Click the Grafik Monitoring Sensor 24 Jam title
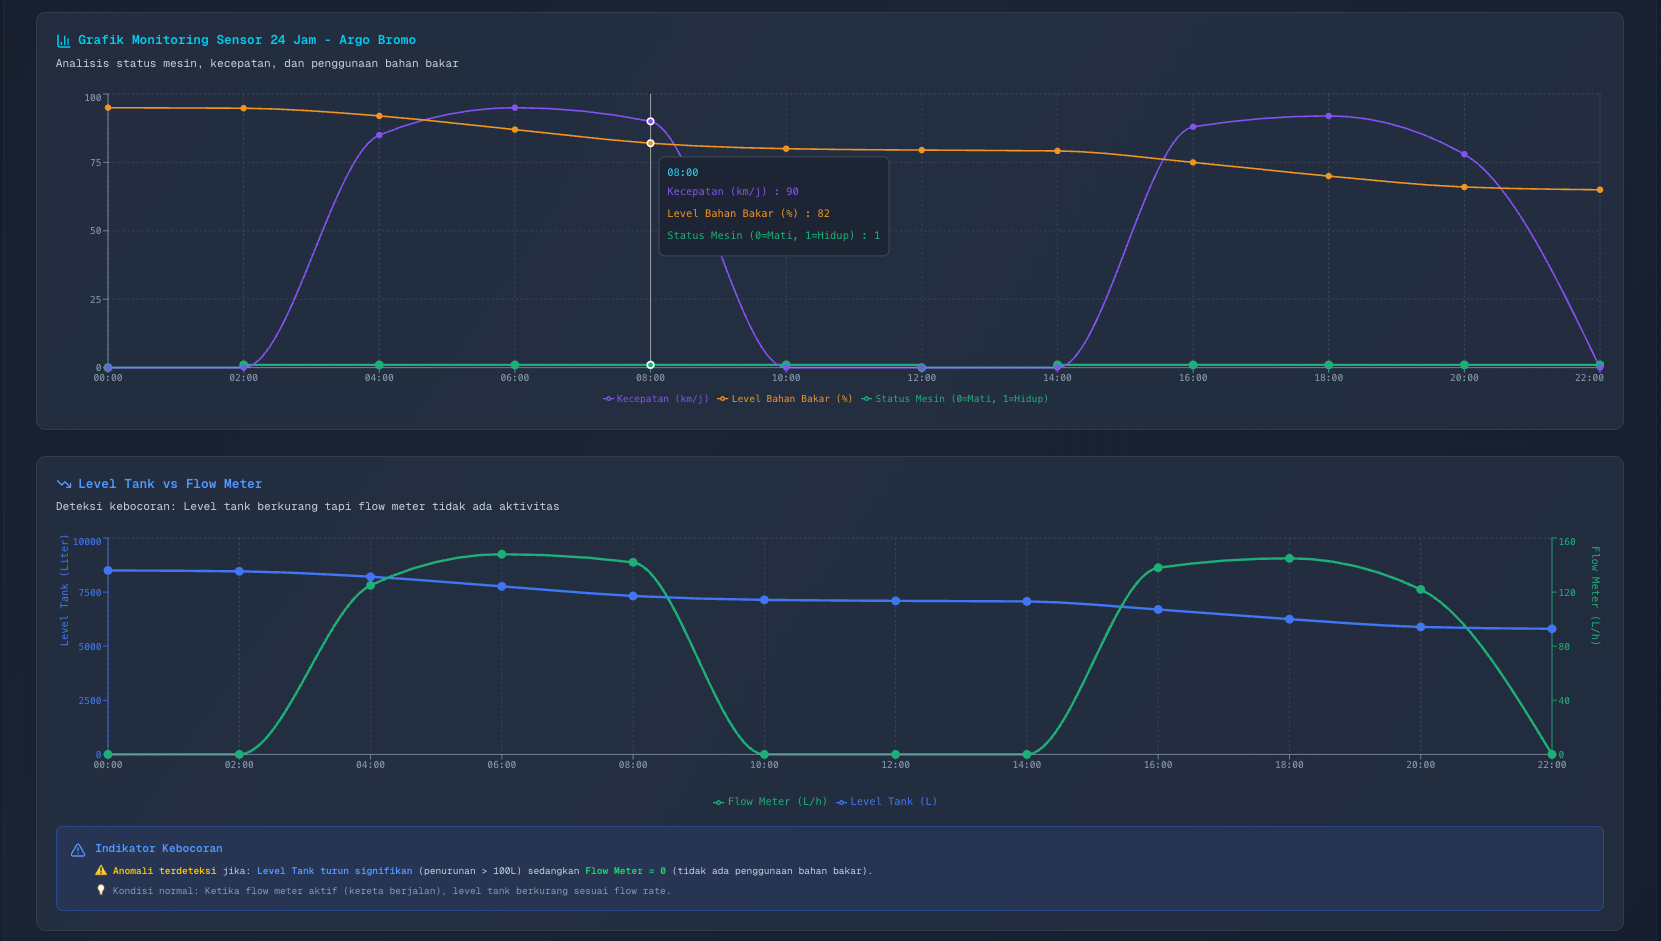This screenshot has height=941, width=1661. pos(247,40)
